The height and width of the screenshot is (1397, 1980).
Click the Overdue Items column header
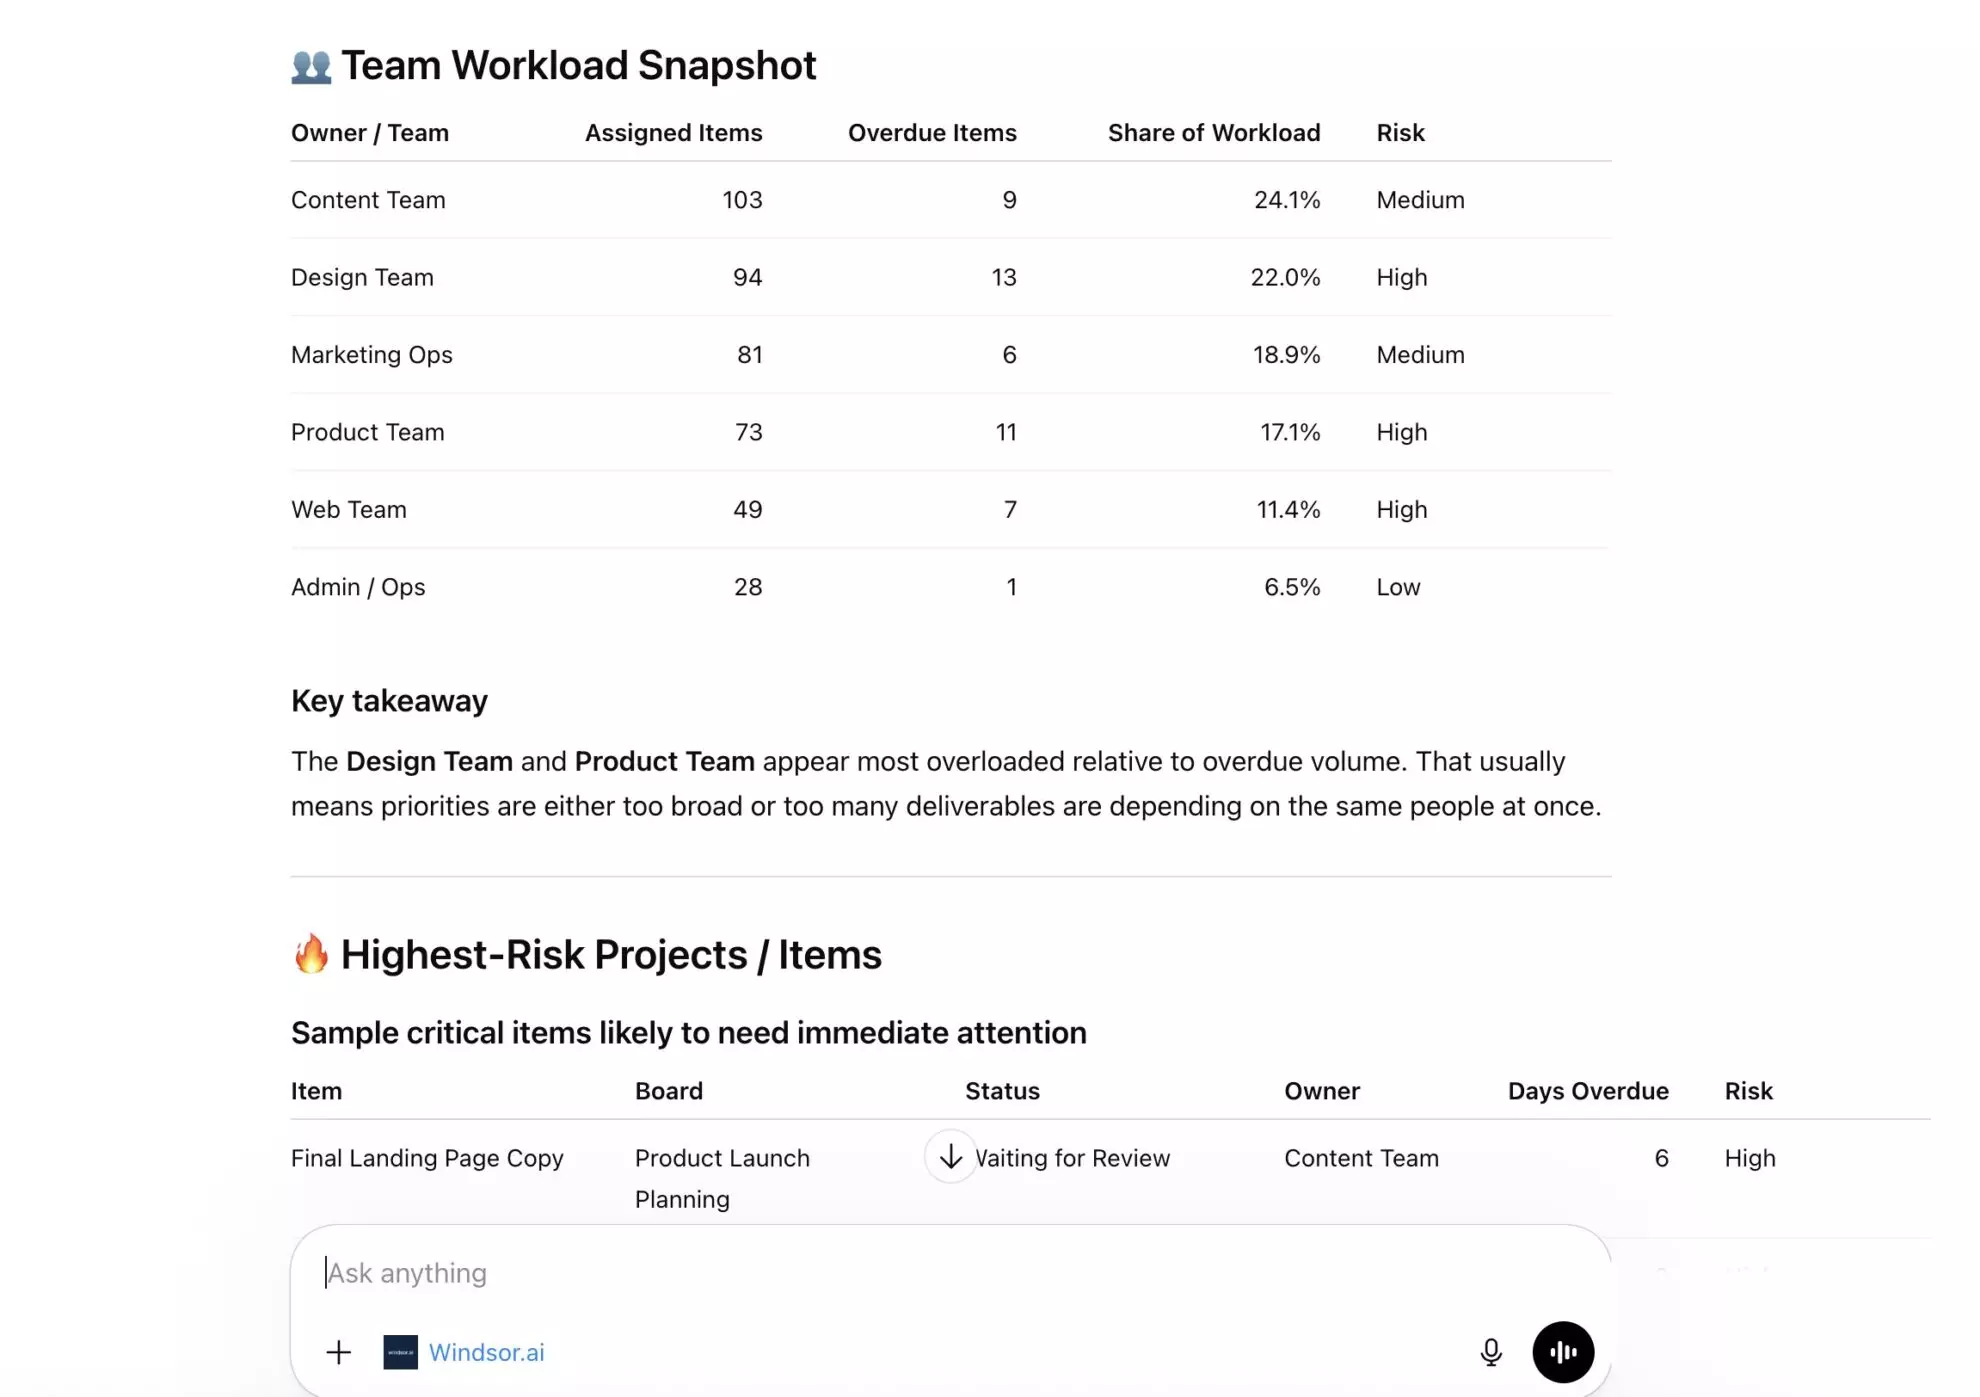coord(932,133)
